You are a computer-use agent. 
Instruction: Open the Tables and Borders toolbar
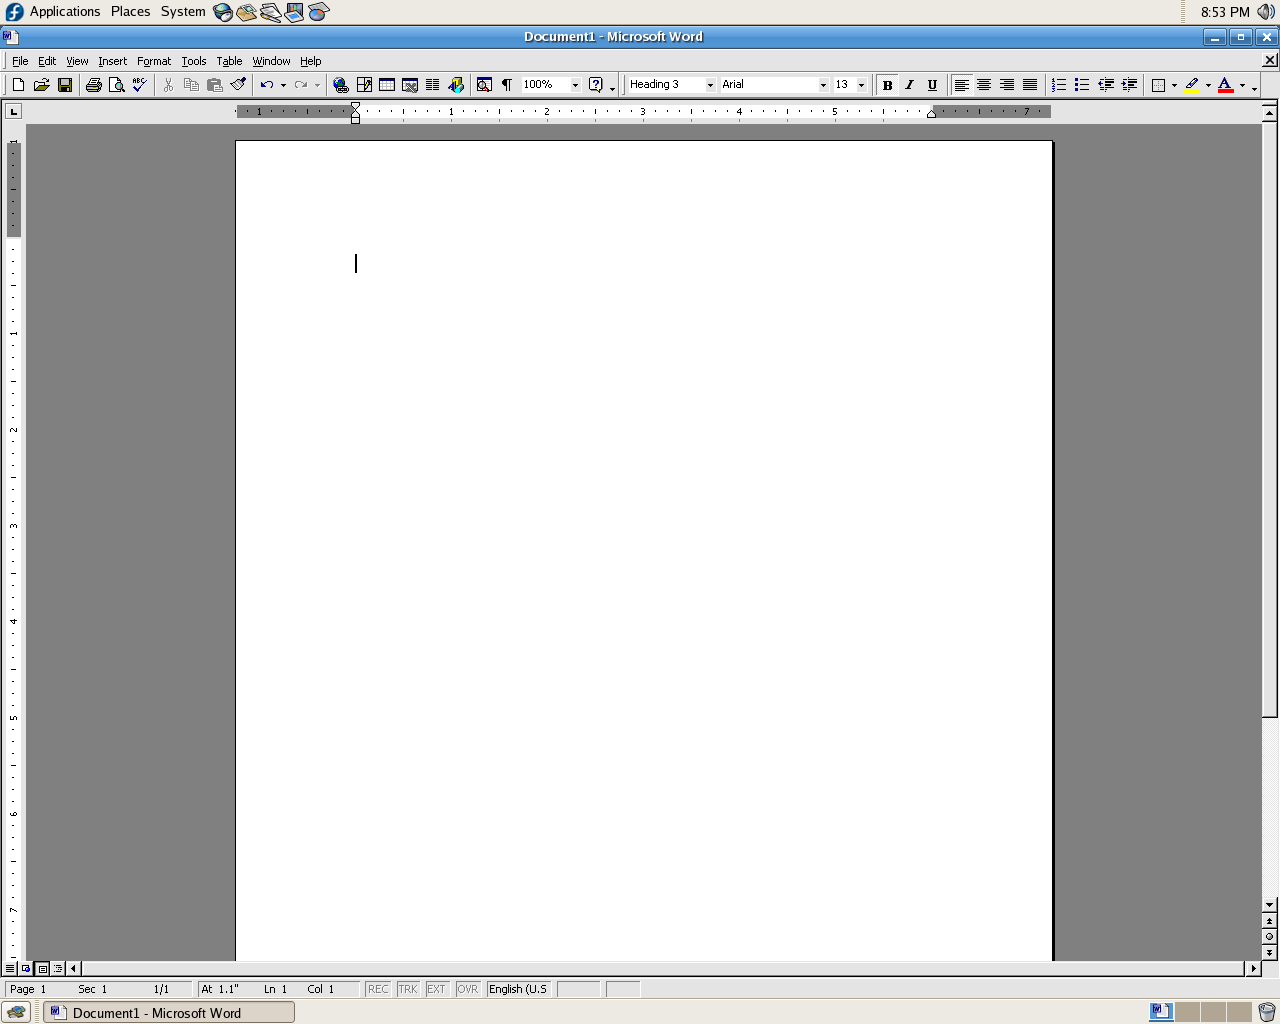point(364,85)
